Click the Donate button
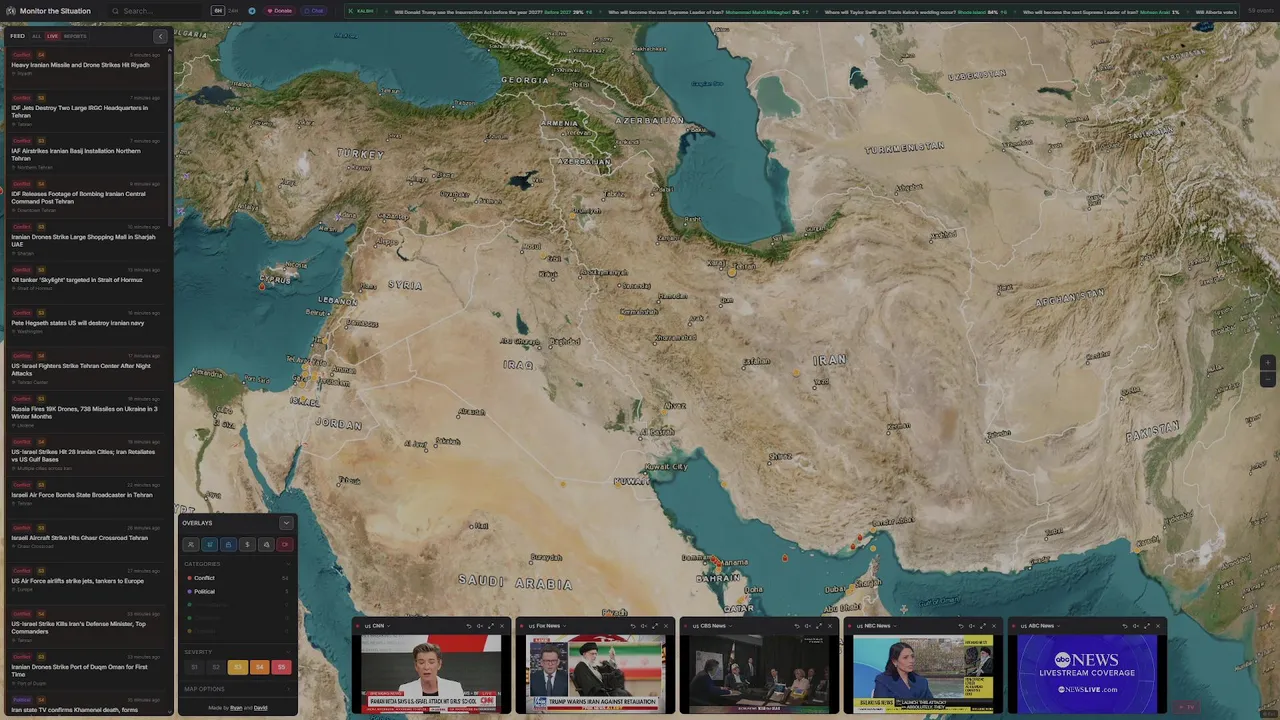Screen dimensions: 1280x720 tap(279, 11)
